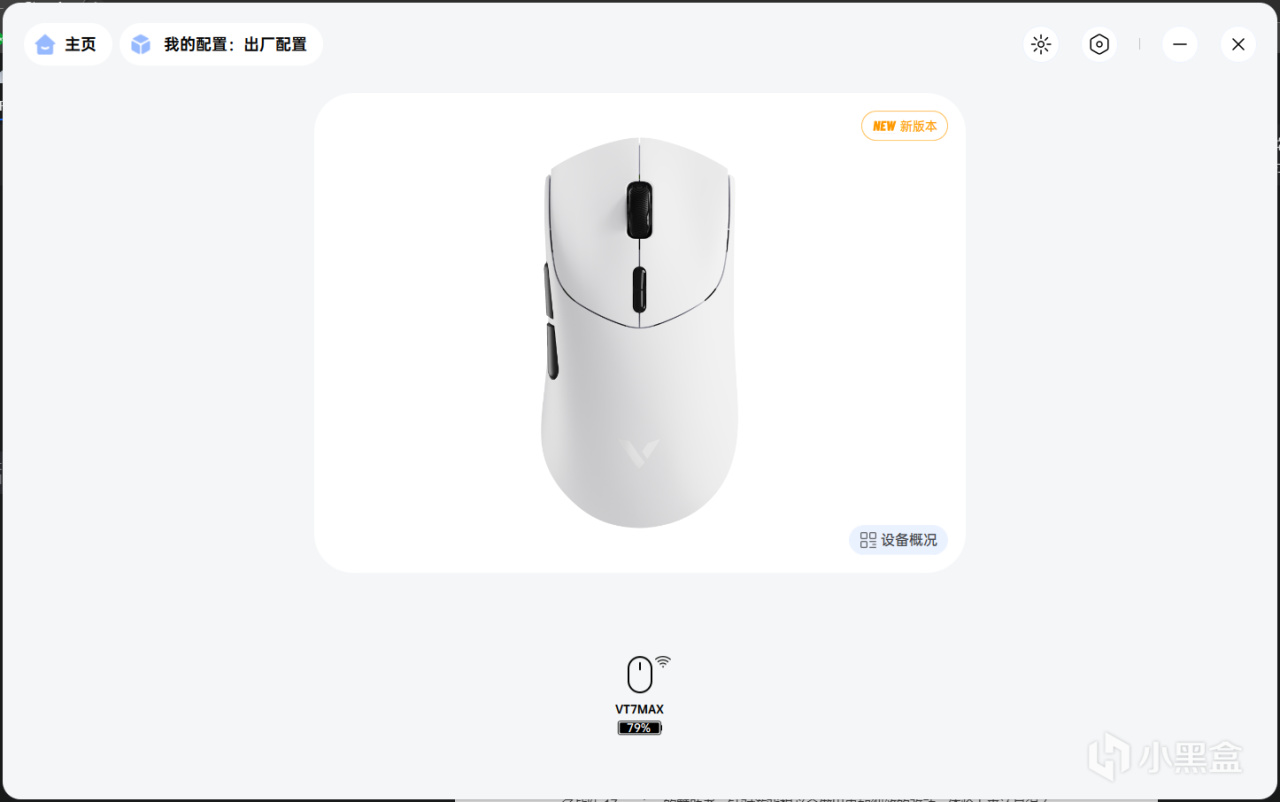The width and height of the screenshot is (1280, 802).
Task: Select the DPI button below the scroll wheel
Action: point(640,291)
